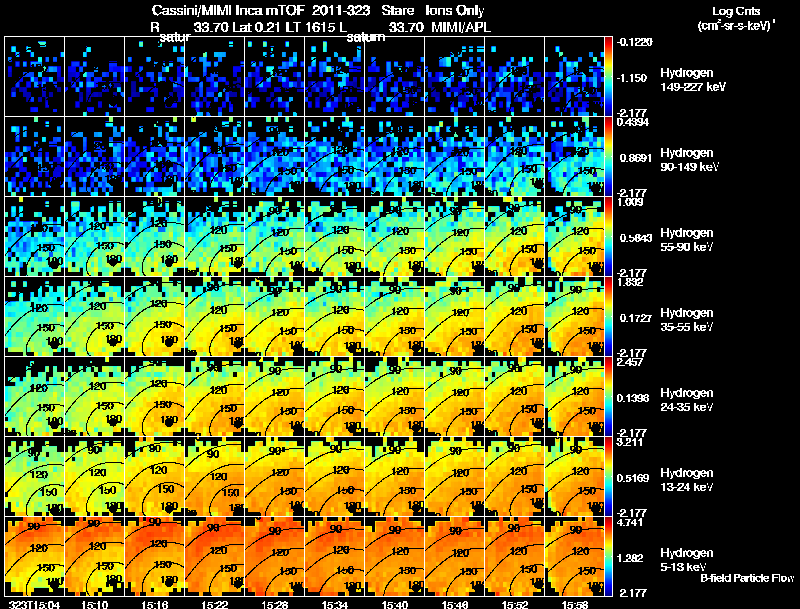
Task: Click the MIMI/APL text in header
Action: click(x=461, y=27)
